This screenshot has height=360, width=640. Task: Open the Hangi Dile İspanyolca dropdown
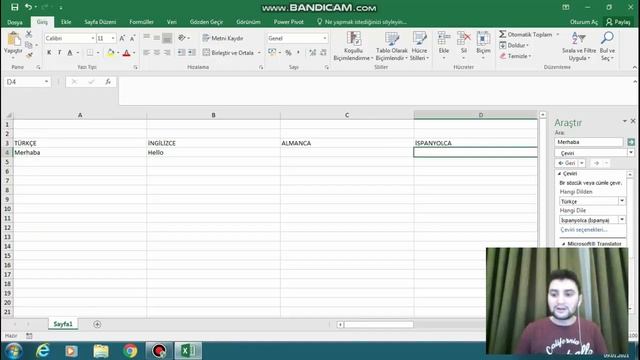tap(622, 220)
